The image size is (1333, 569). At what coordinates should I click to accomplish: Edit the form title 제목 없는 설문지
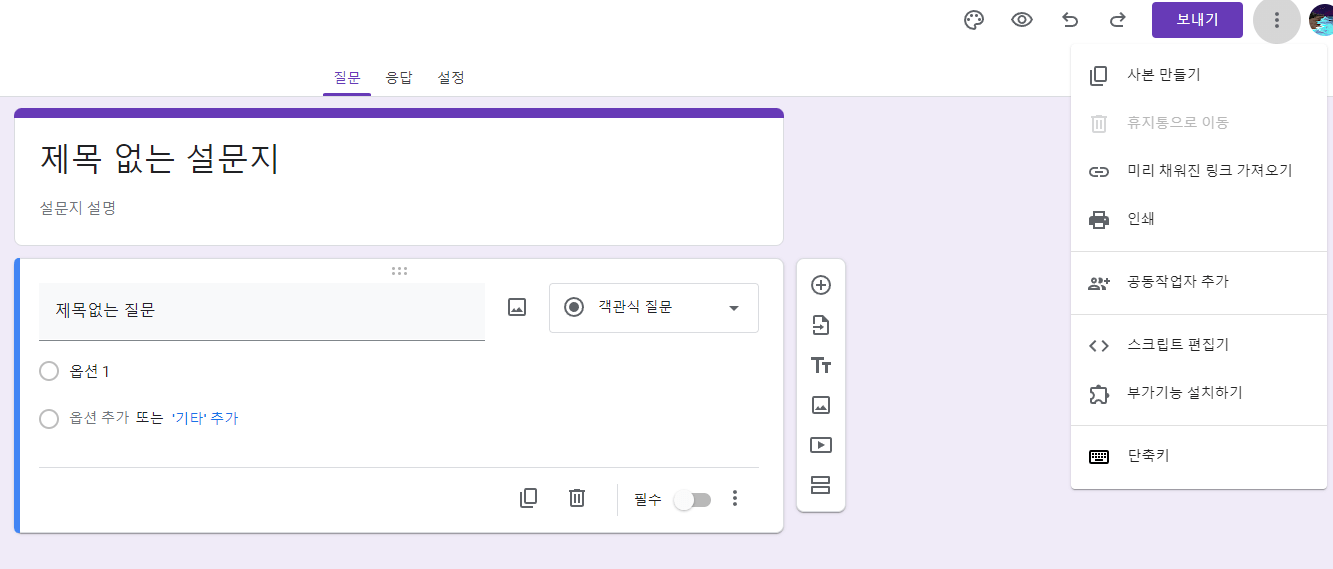(160, 158)
